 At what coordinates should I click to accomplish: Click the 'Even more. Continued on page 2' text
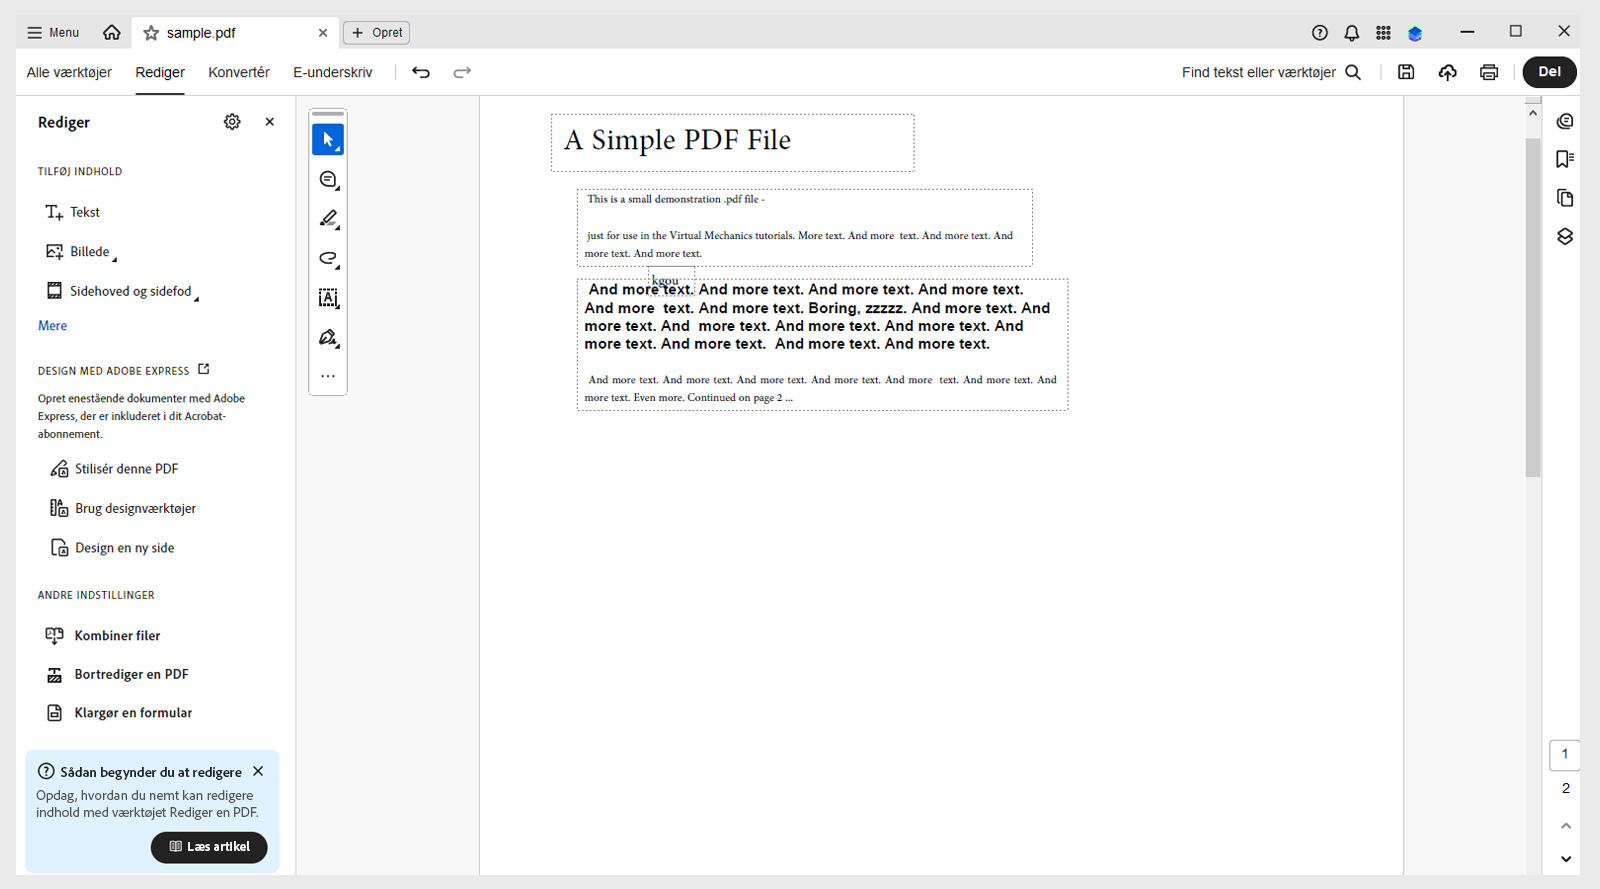coord(713,398)
